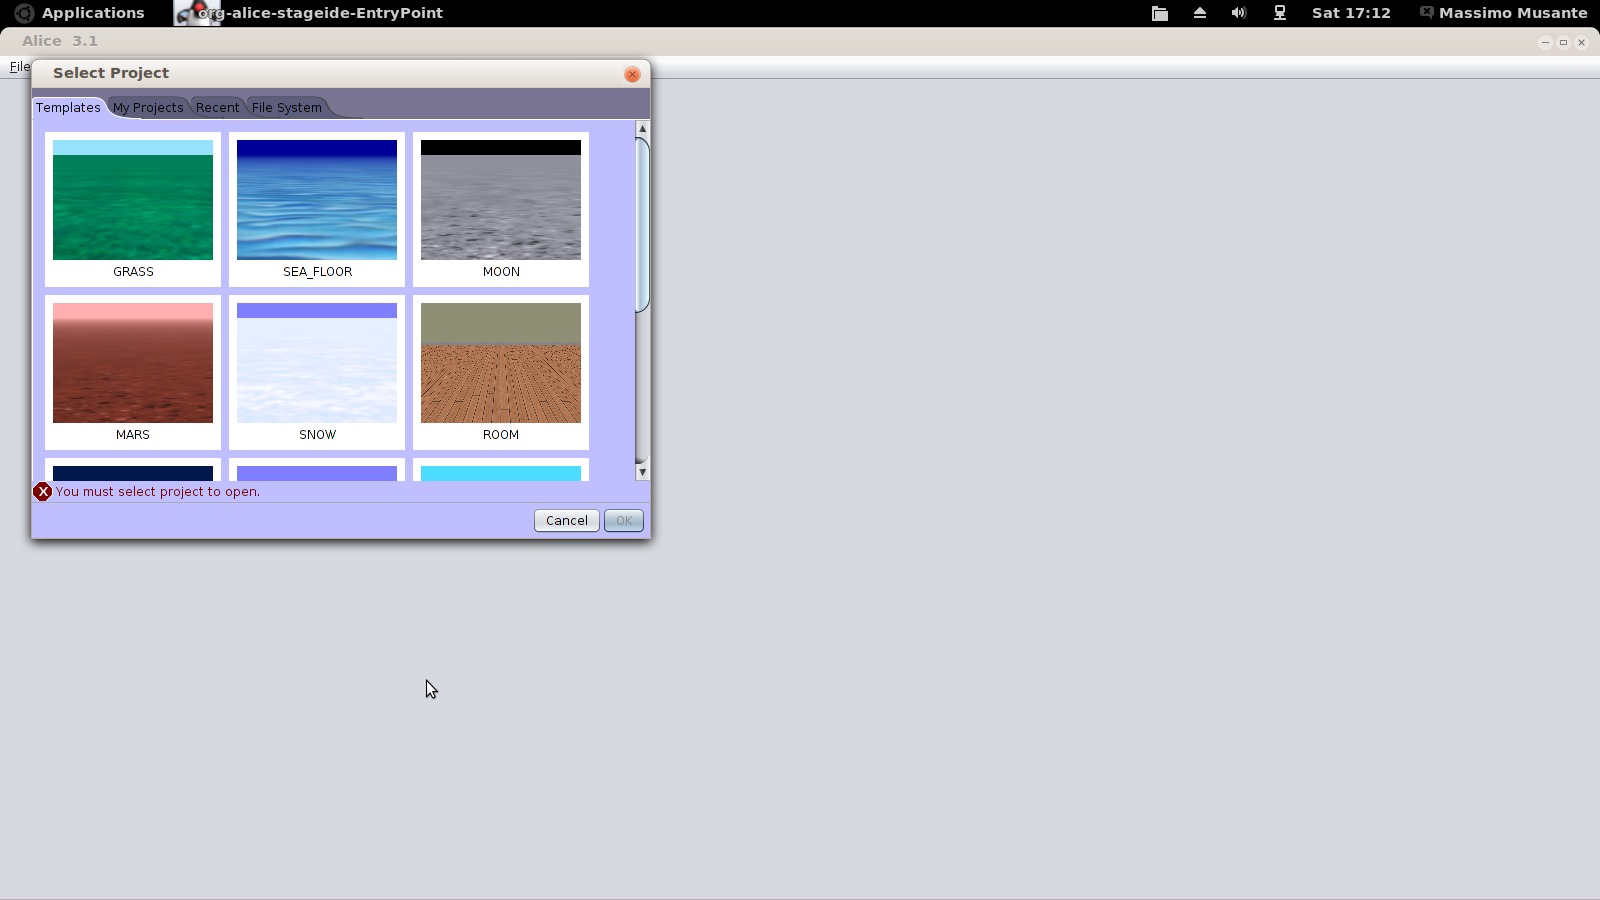Click the template list scroll-down arrow
The image size is (1600, 900).
[642, 472]
